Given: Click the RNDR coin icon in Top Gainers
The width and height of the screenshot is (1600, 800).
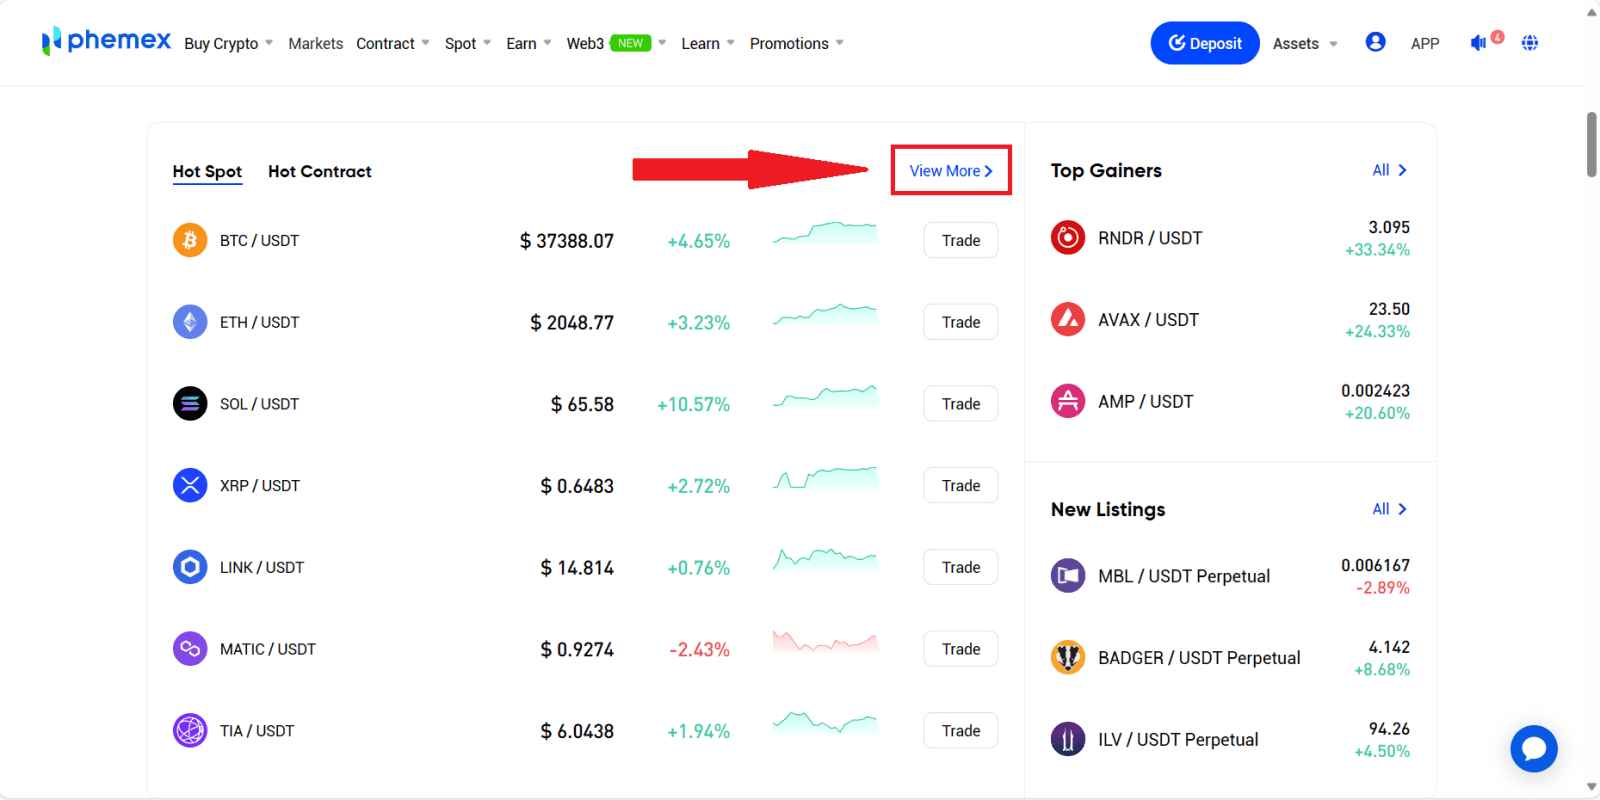Looking at the screenshot, I should [1067, 238].
